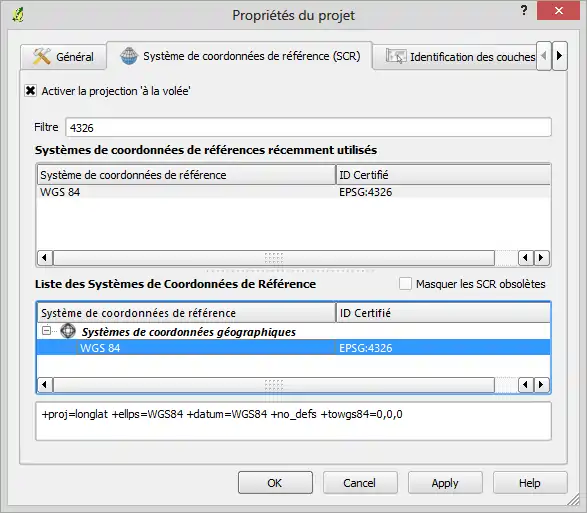Open the Identification des couches tab
587x513 pixels.
(x=454, y=57)
